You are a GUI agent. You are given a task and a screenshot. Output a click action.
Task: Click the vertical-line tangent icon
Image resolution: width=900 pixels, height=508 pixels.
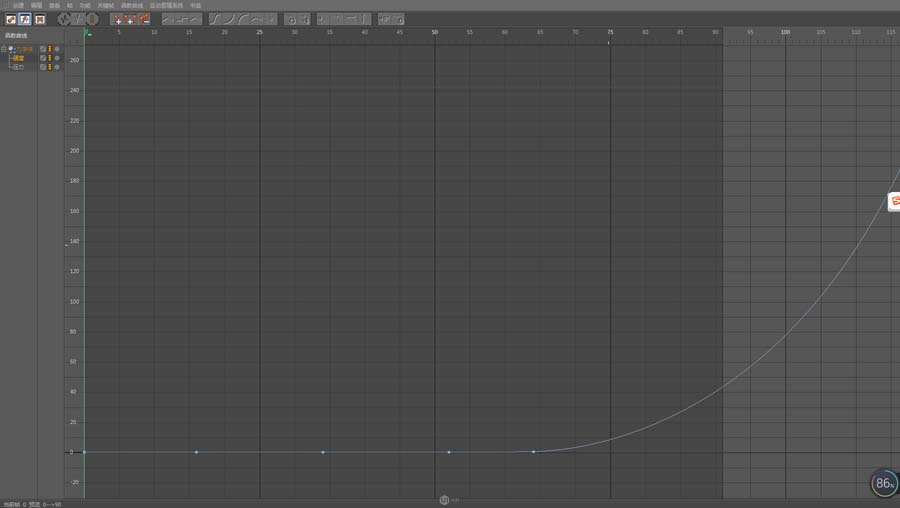[364, 19]
